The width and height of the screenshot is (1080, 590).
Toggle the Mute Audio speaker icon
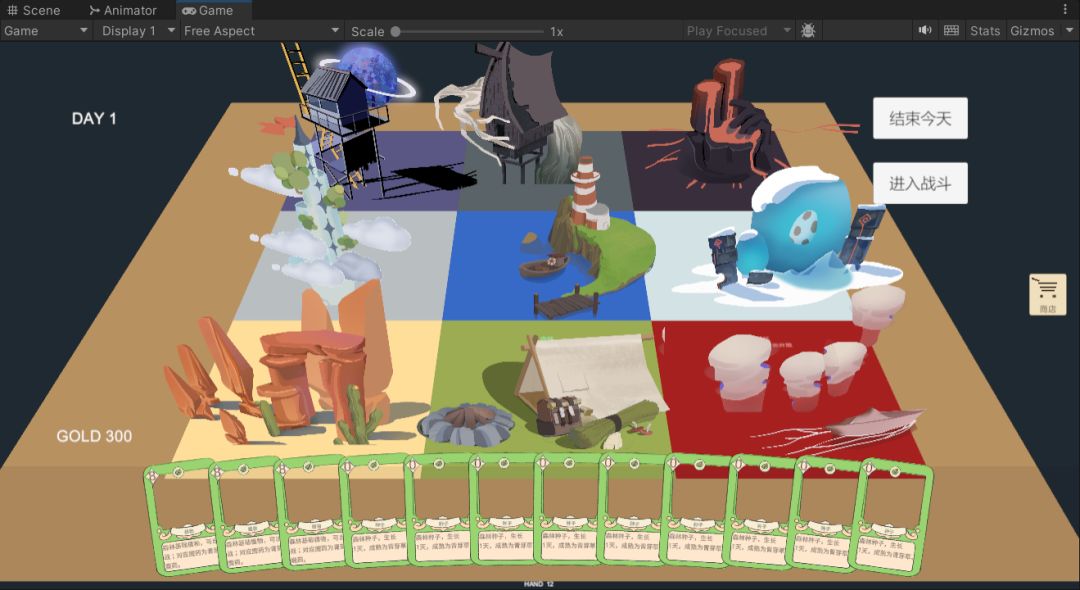[x=925, y=30]
